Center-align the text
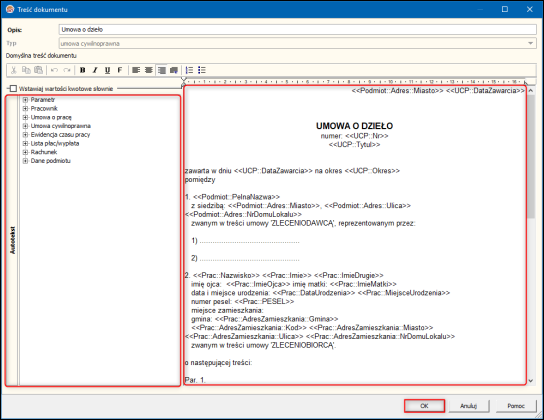Image resolution: width=544 pixels, height=420 pixels. 149,70
